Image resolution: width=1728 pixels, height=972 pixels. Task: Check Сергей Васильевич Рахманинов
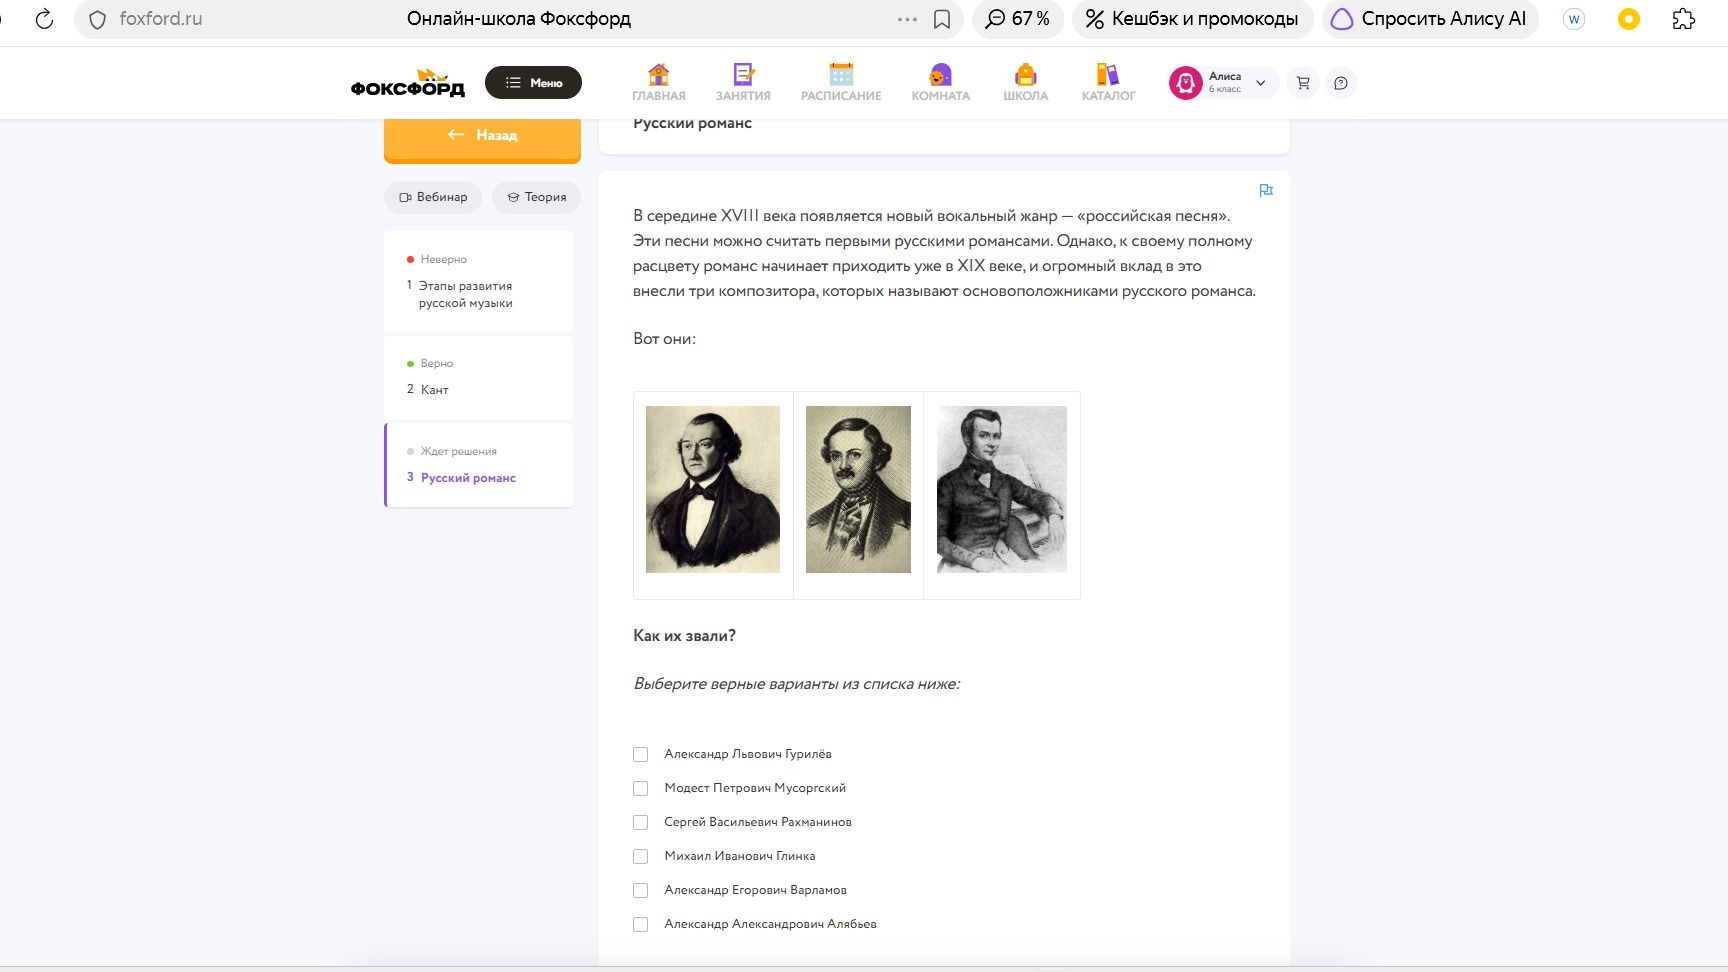(x=640, y=822)
